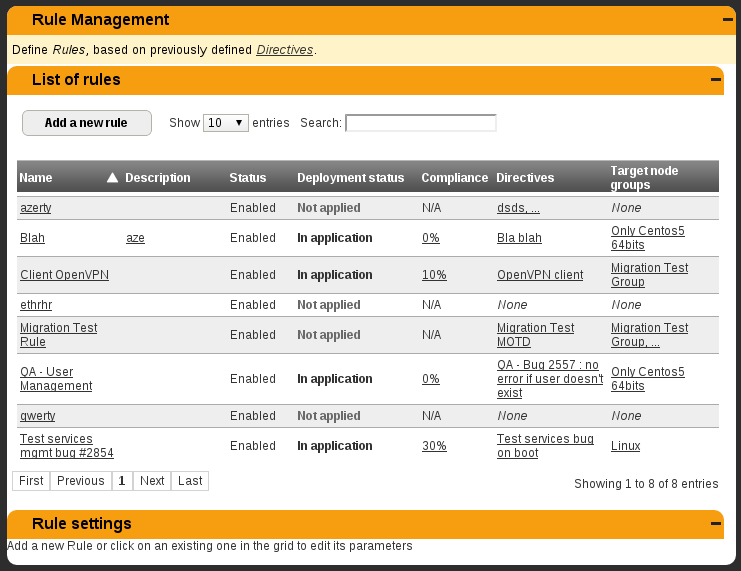Image resolution: width=741 pixels, height=571 pixels.
Task: Open Test services mgmt bug #2854 rule
Action: [67, 446]
